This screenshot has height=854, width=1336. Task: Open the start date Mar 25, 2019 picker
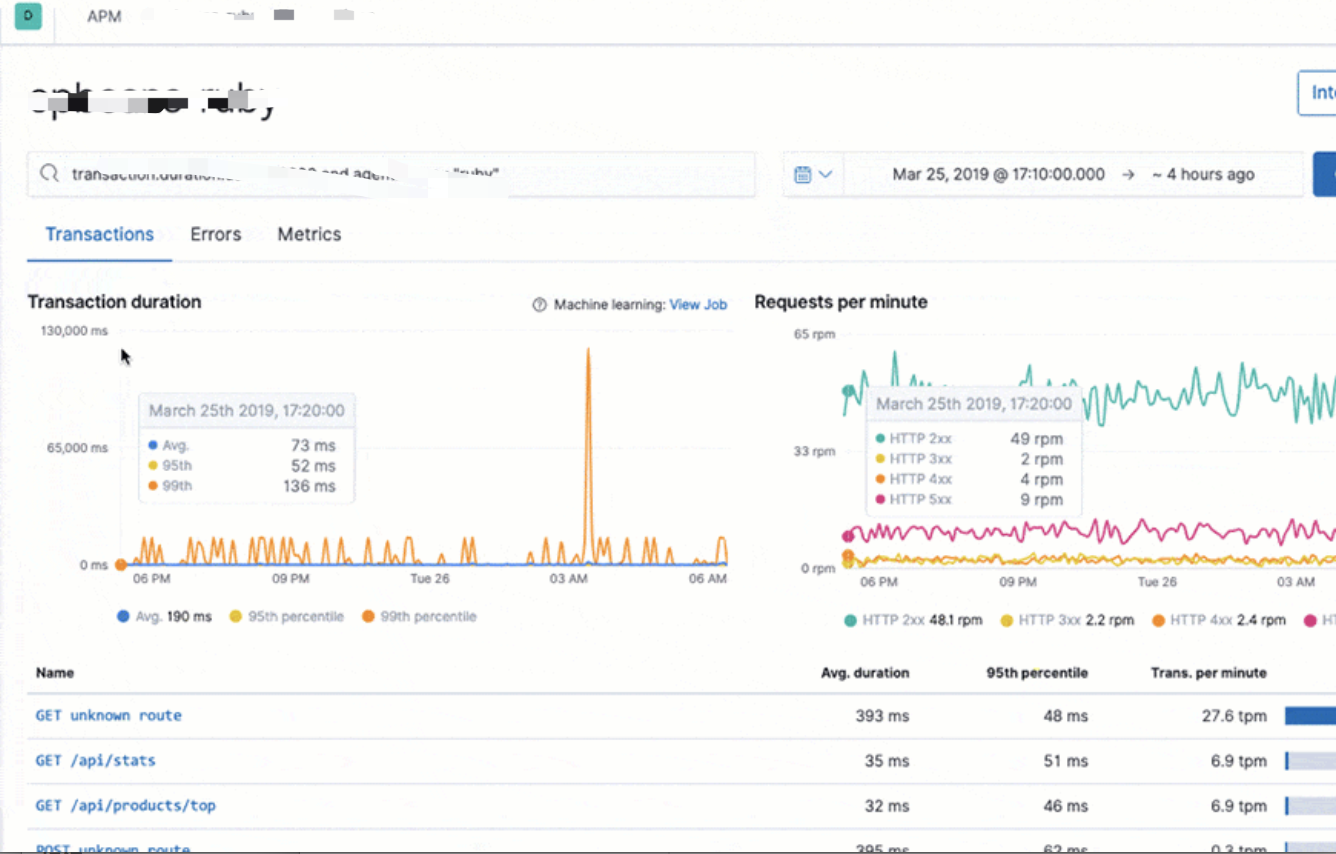pos(998,174)
